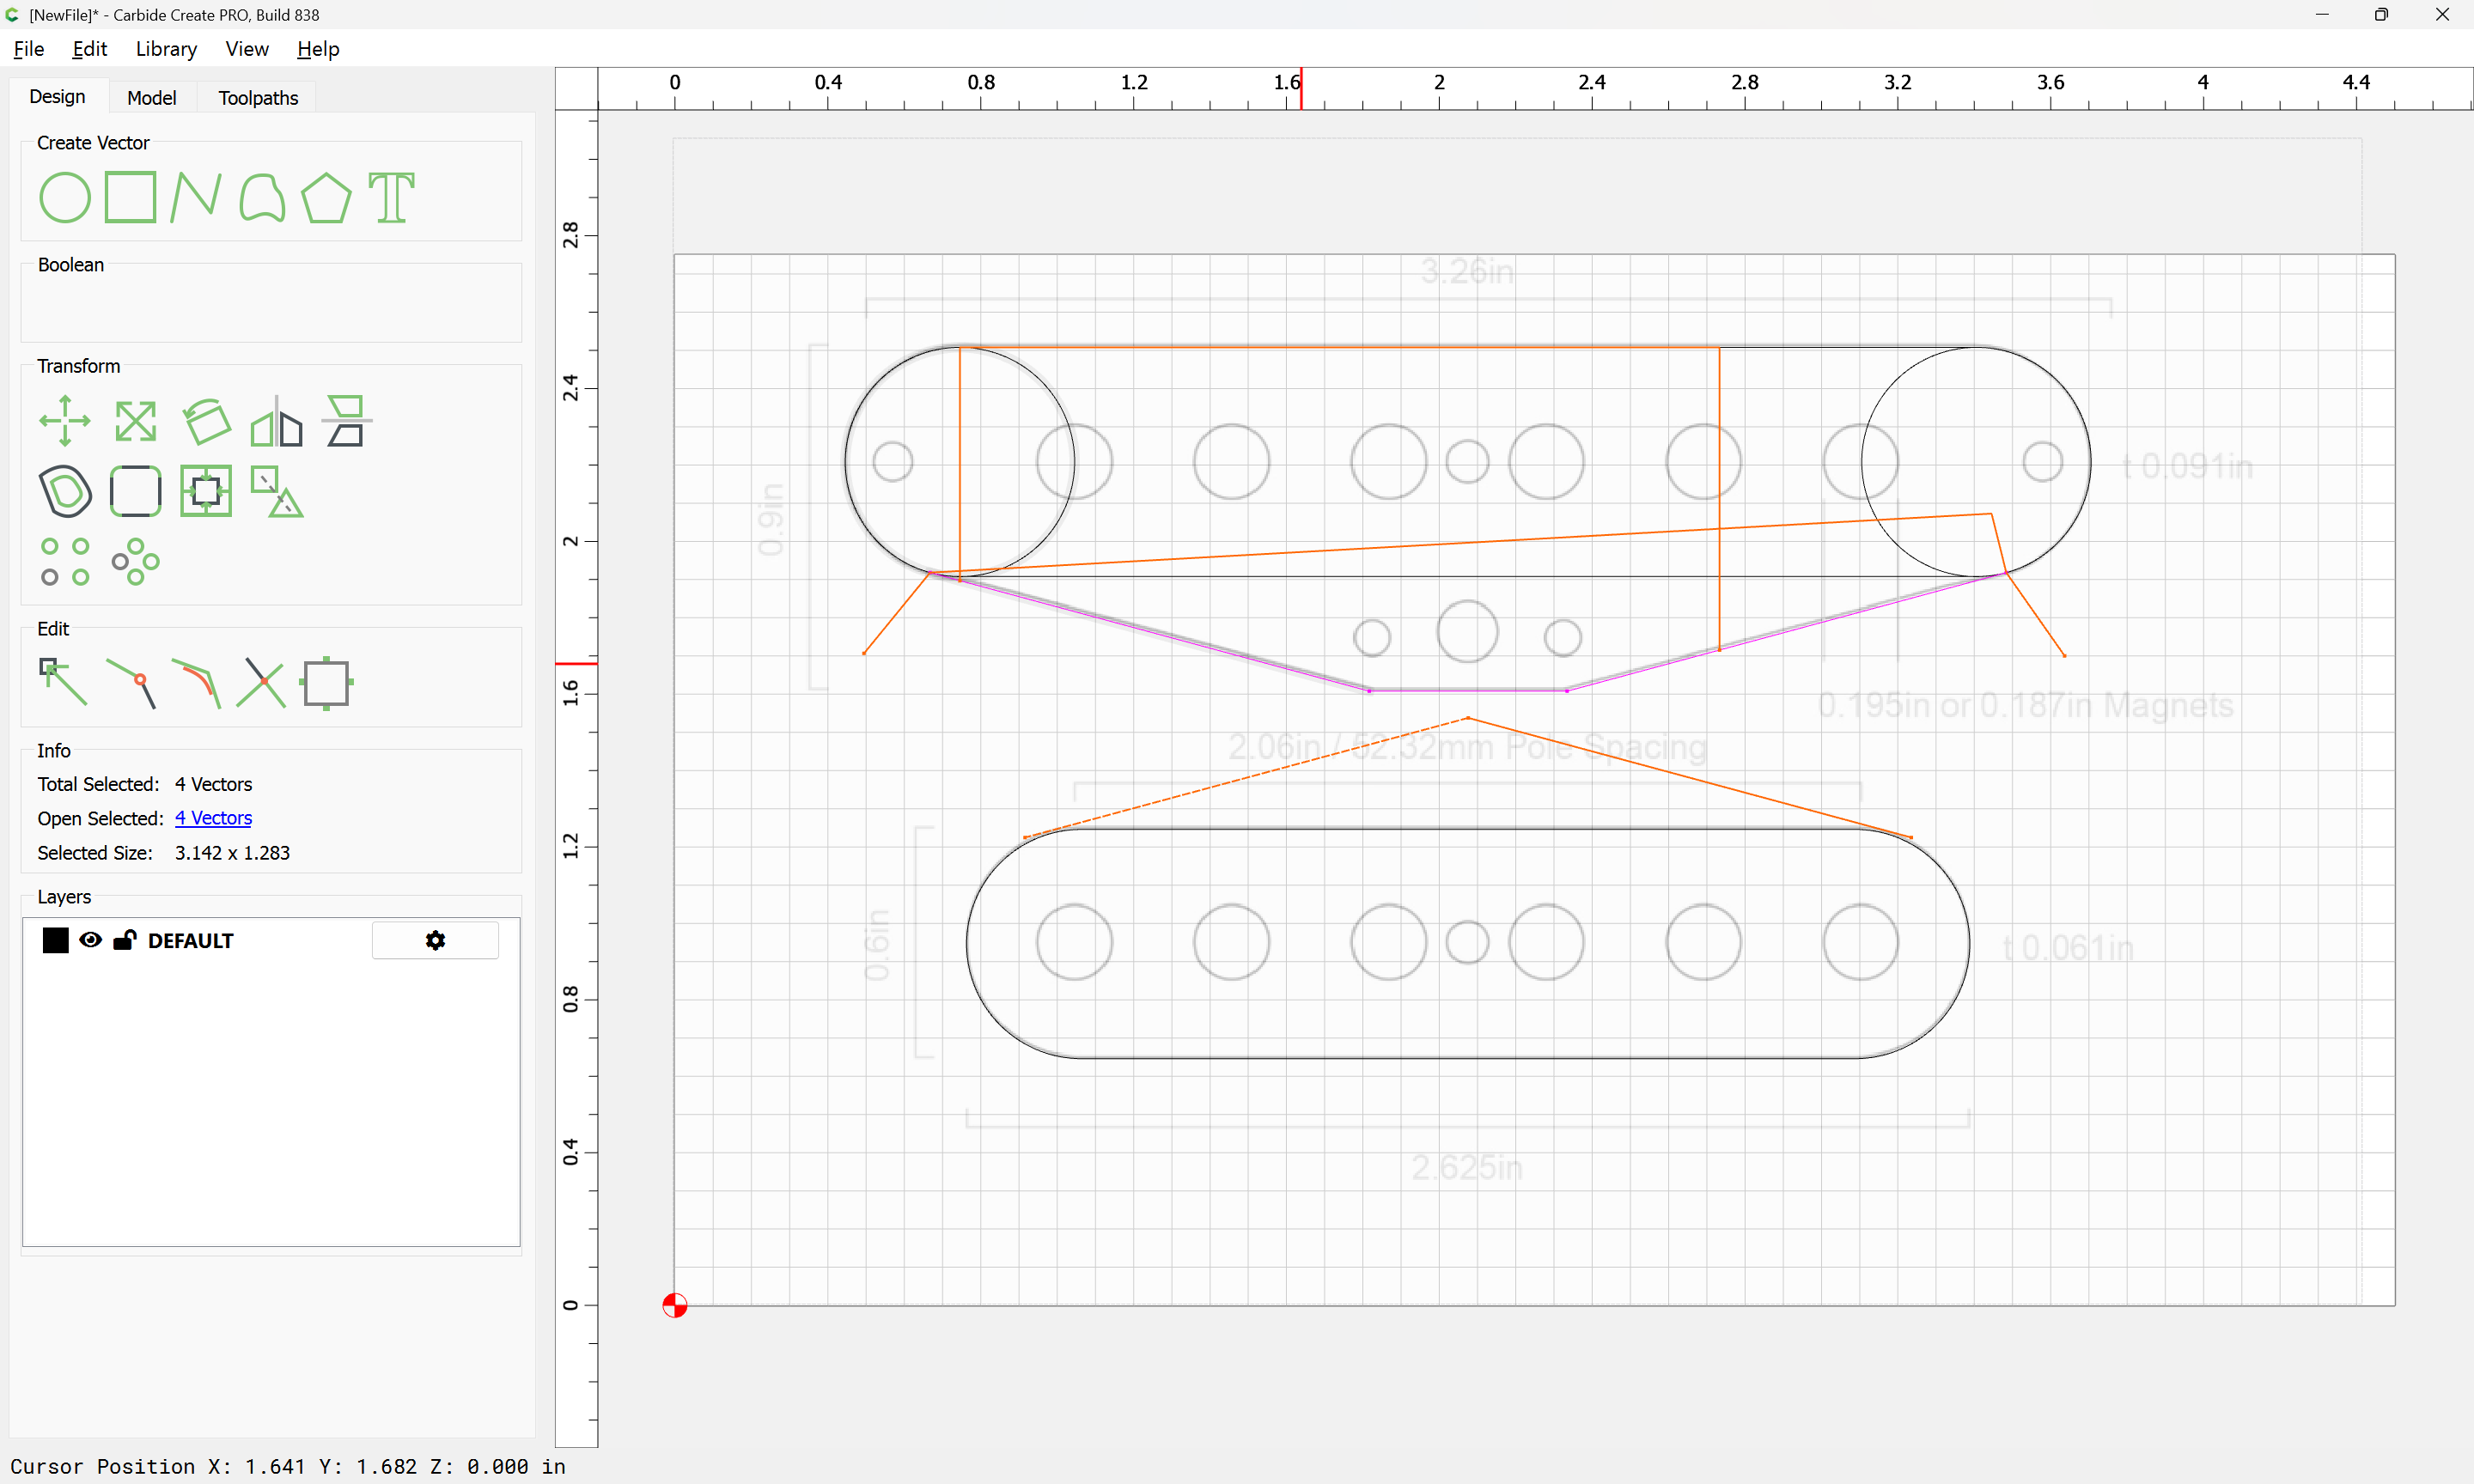
Task: Click the DEFAULT layer black color swatch
Action: (x=56, y=940)
